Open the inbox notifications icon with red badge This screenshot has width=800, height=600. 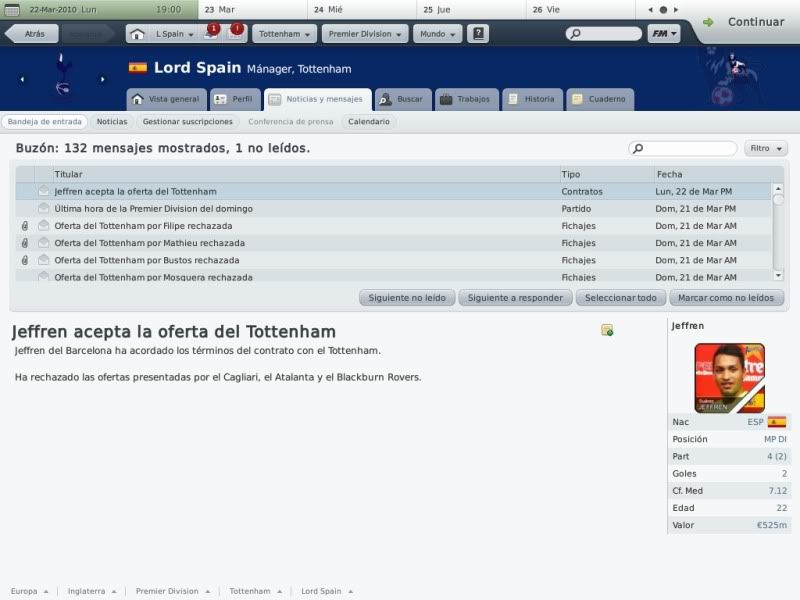(x=212, y=32)
